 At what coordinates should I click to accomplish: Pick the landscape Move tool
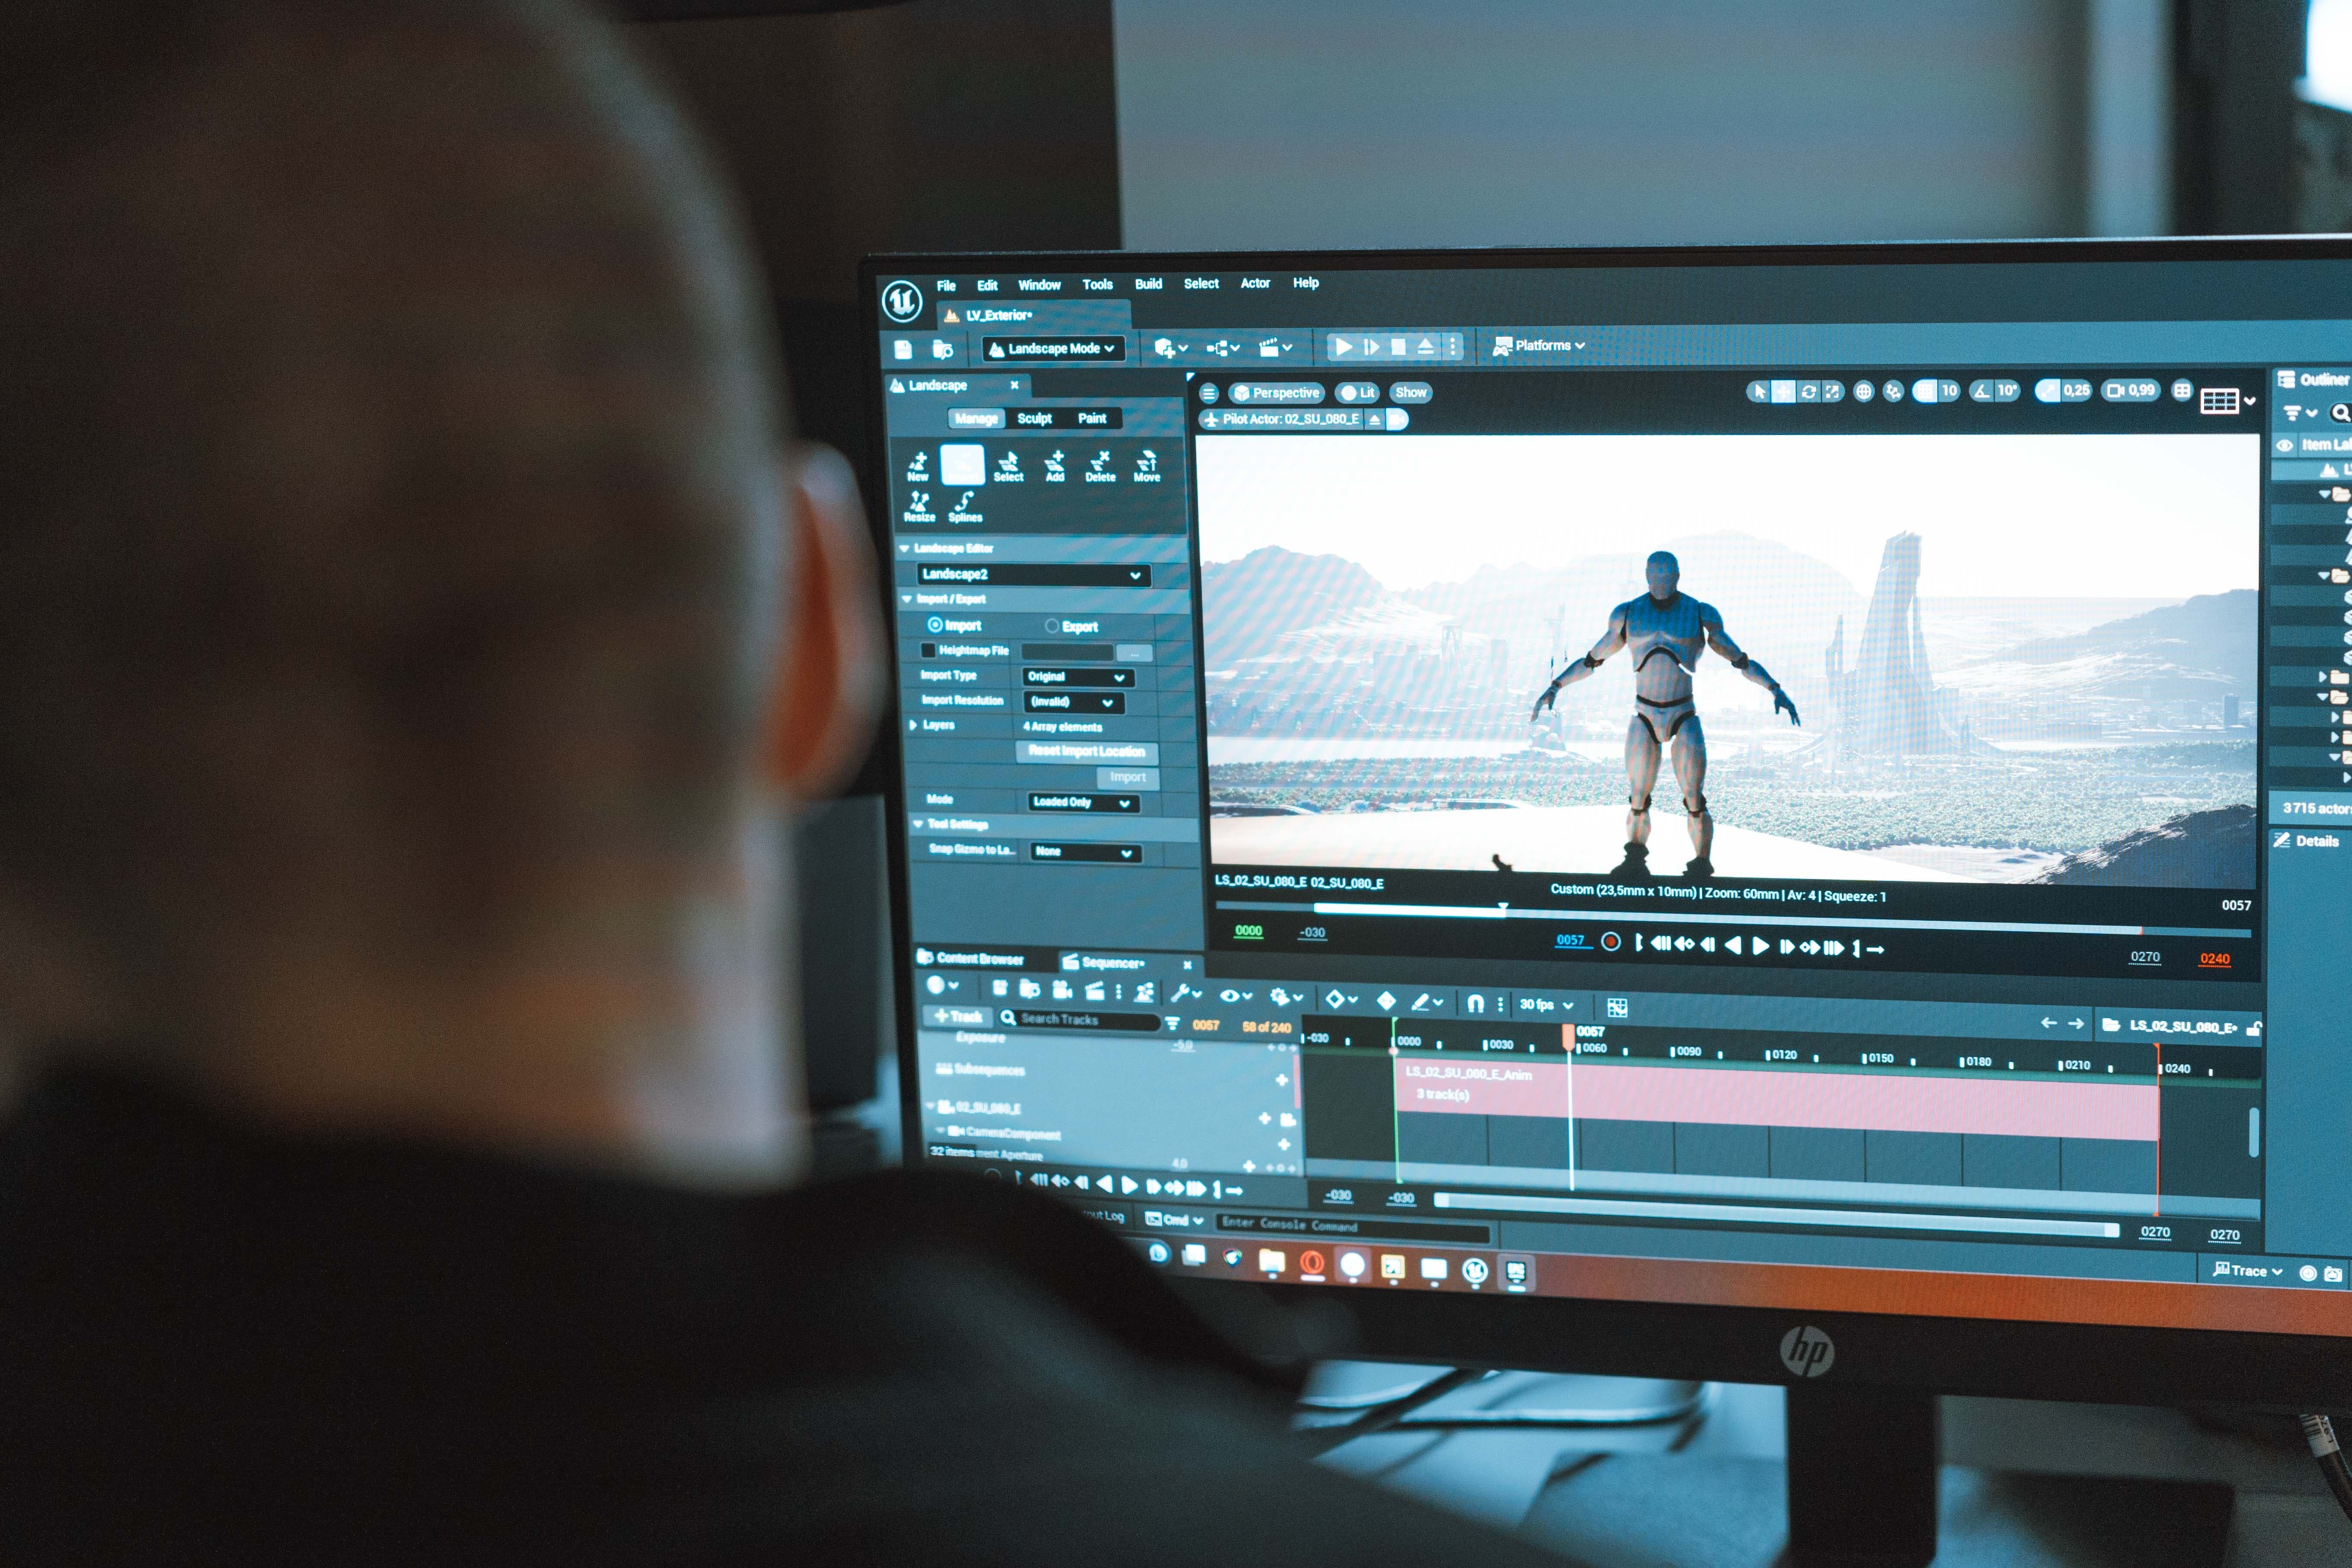[x=1147, y=466]
